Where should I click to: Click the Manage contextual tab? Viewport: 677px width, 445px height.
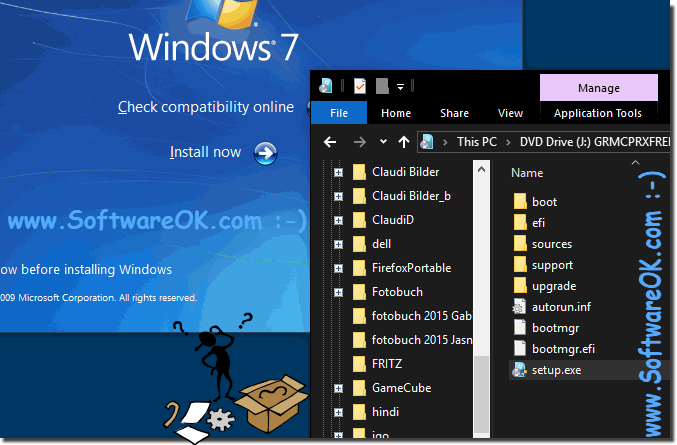coord(599,88)
